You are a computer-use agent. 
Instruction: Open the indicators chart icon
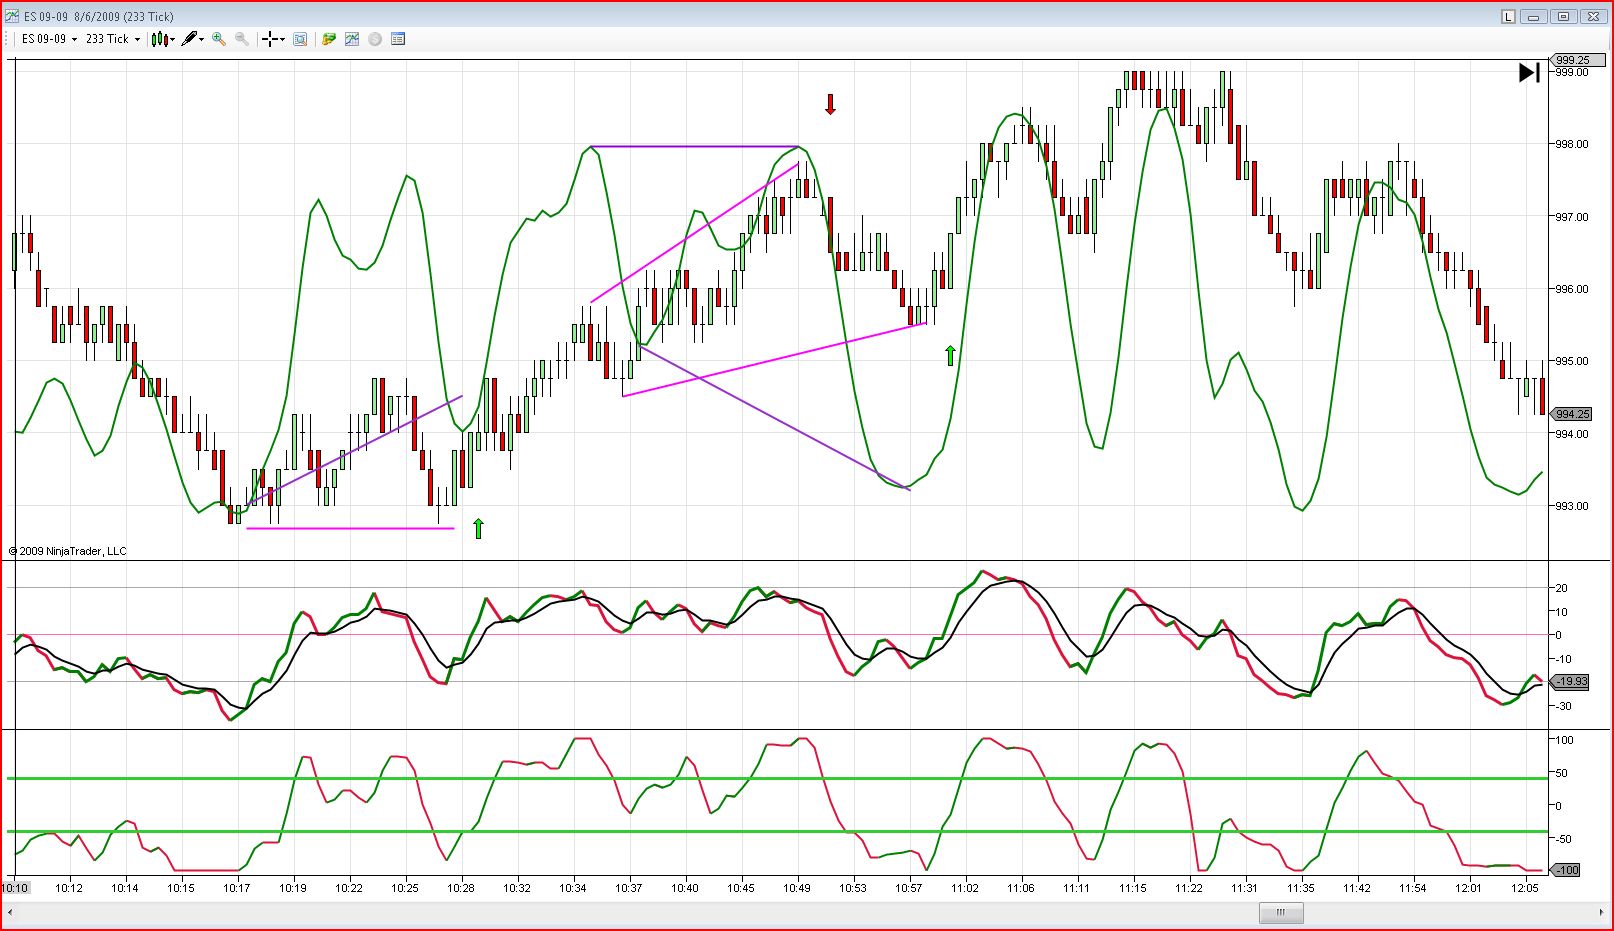352,39
